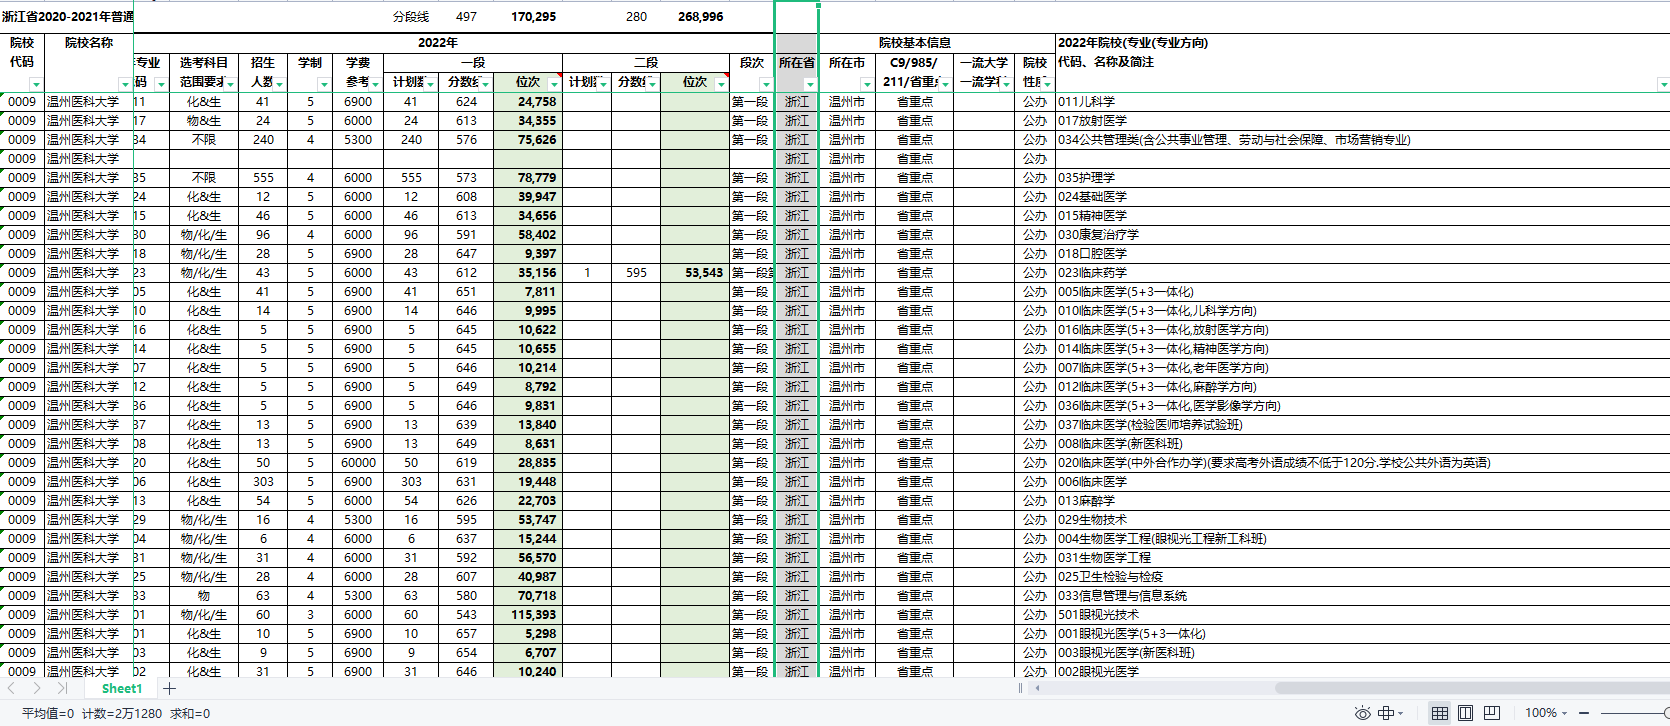Open the 学费参考 filter dropdown

[376, 84]
